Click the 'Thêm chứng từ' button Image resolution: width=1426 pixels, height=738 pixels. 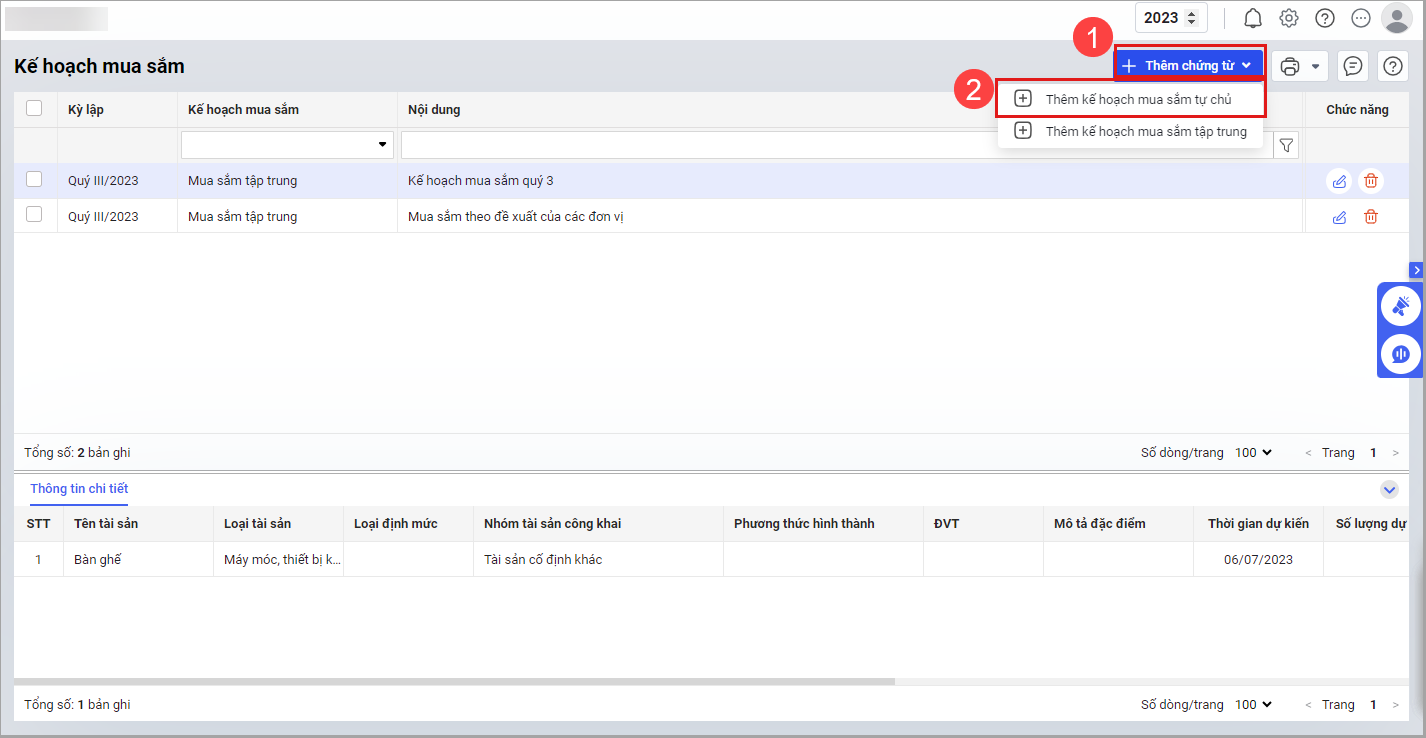click(1188, 66)
